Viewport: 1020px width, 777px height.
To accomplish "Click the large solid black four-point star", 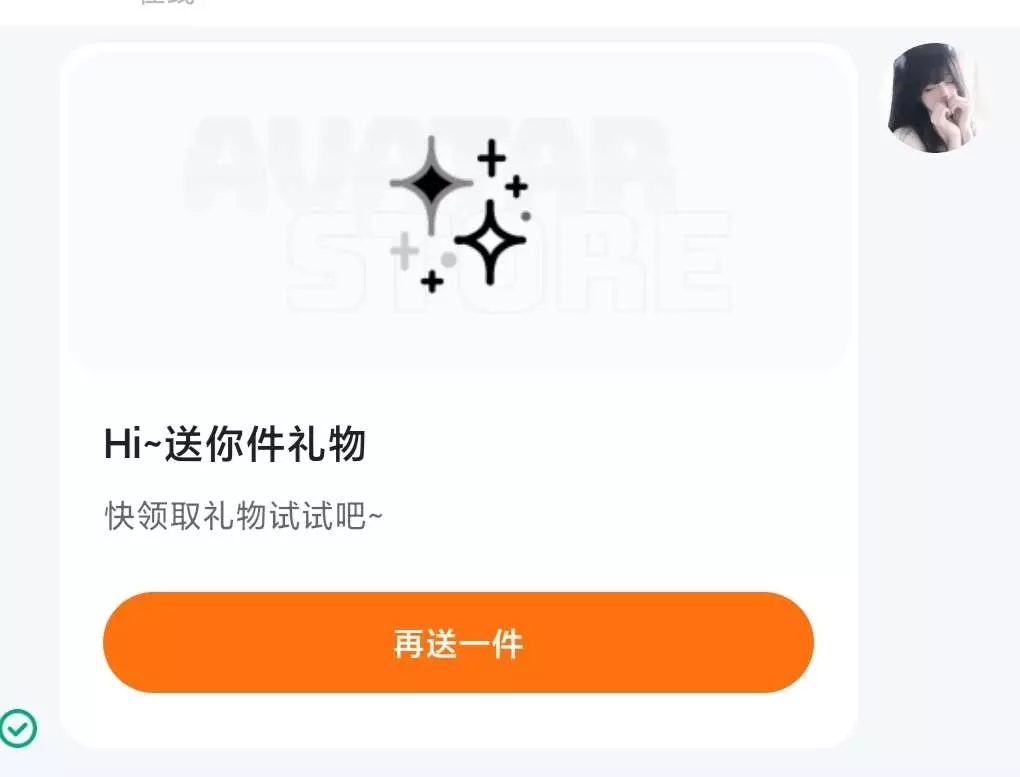I will (431, 184).
